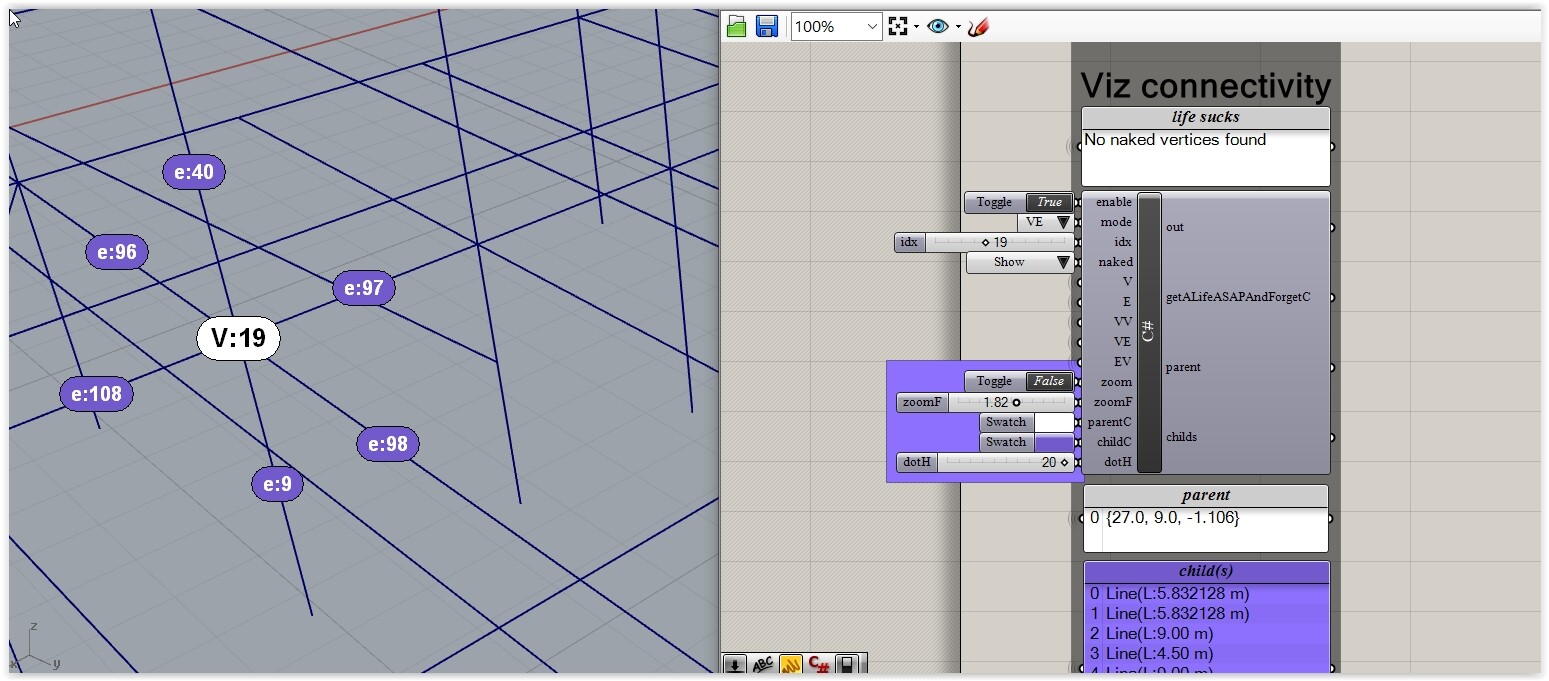Click the 'getALifeASAPAndForgetC' output
The height and width of the screenshot is (681, 1549).
(1238, 297)
